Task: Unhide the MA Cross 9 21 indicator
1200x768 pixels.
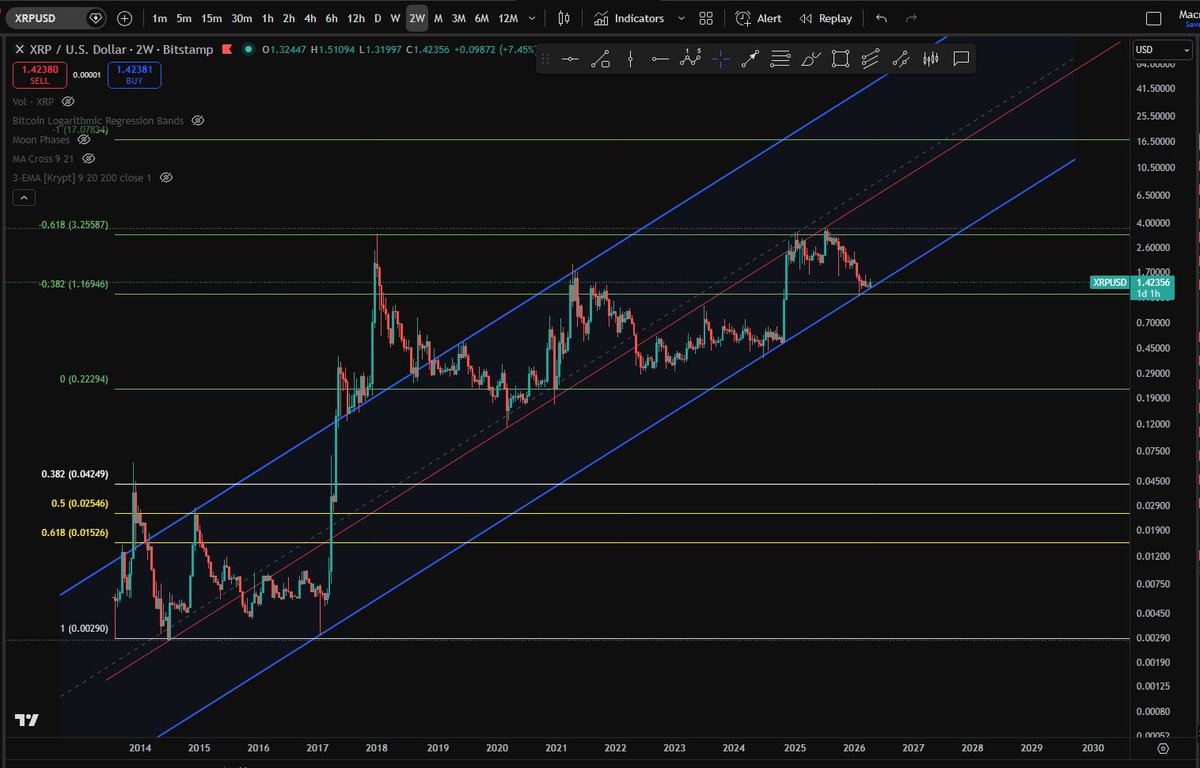Action: click(89, 158)
